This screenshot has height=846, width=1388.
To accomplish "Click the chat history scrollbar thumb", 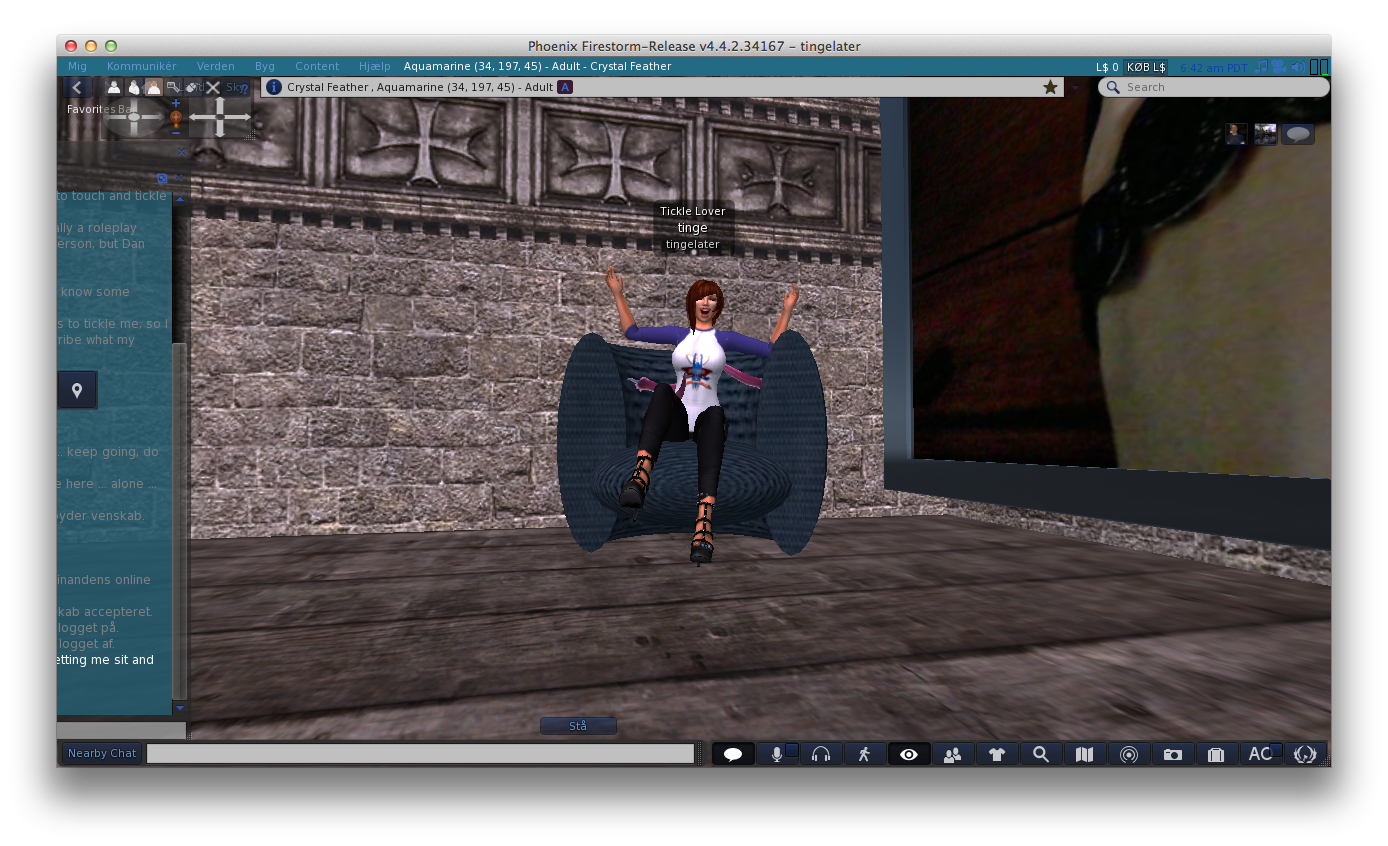I will [x=179, y=521].
